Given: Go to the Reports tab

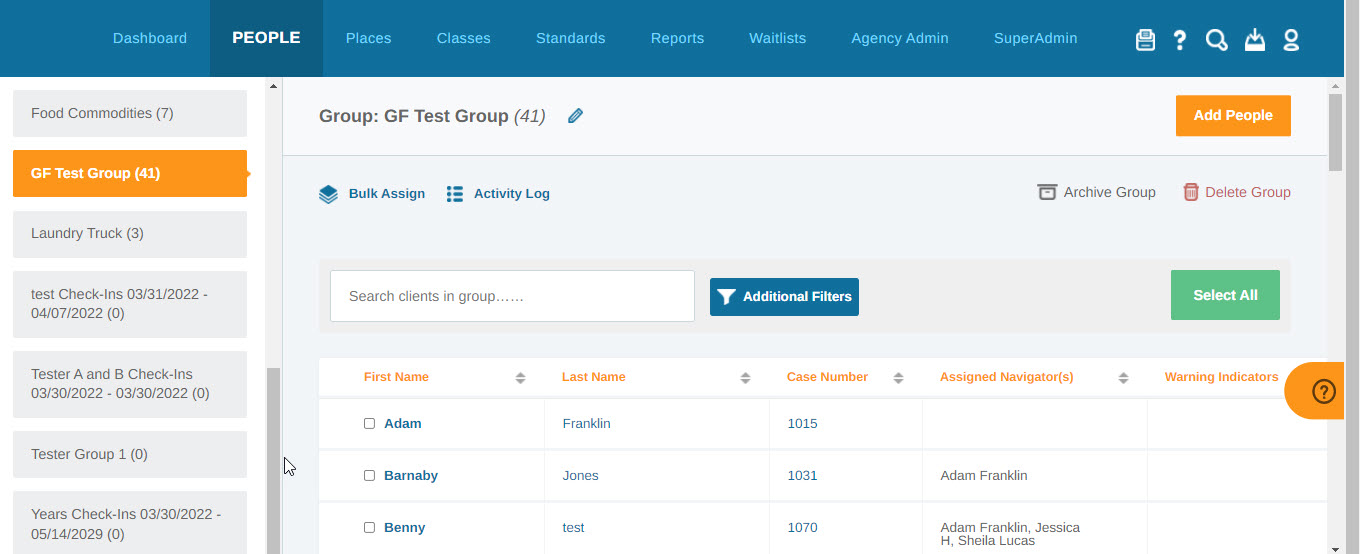Looking at the screenshot, I should tap(677, 38).
